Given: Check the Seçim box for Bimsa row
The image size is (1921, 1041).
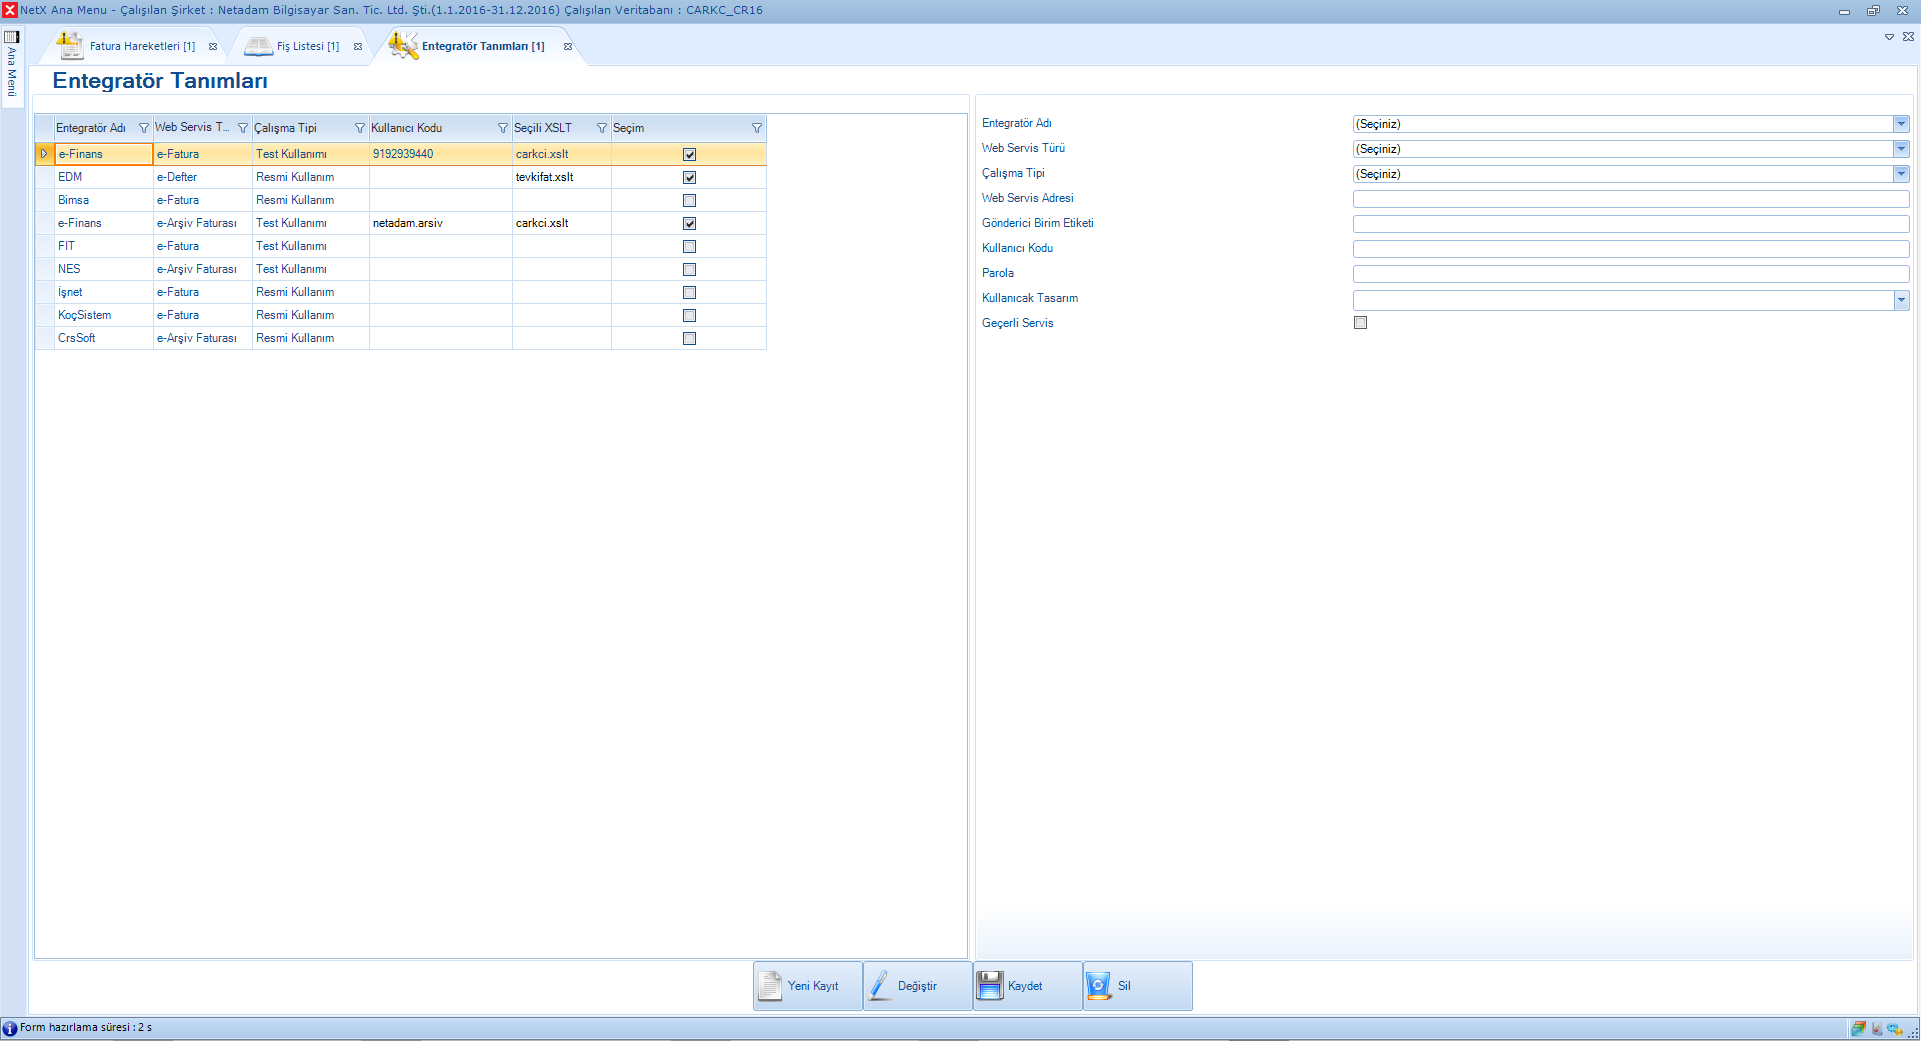Looking at the screenshot, I should pos(689,201).
